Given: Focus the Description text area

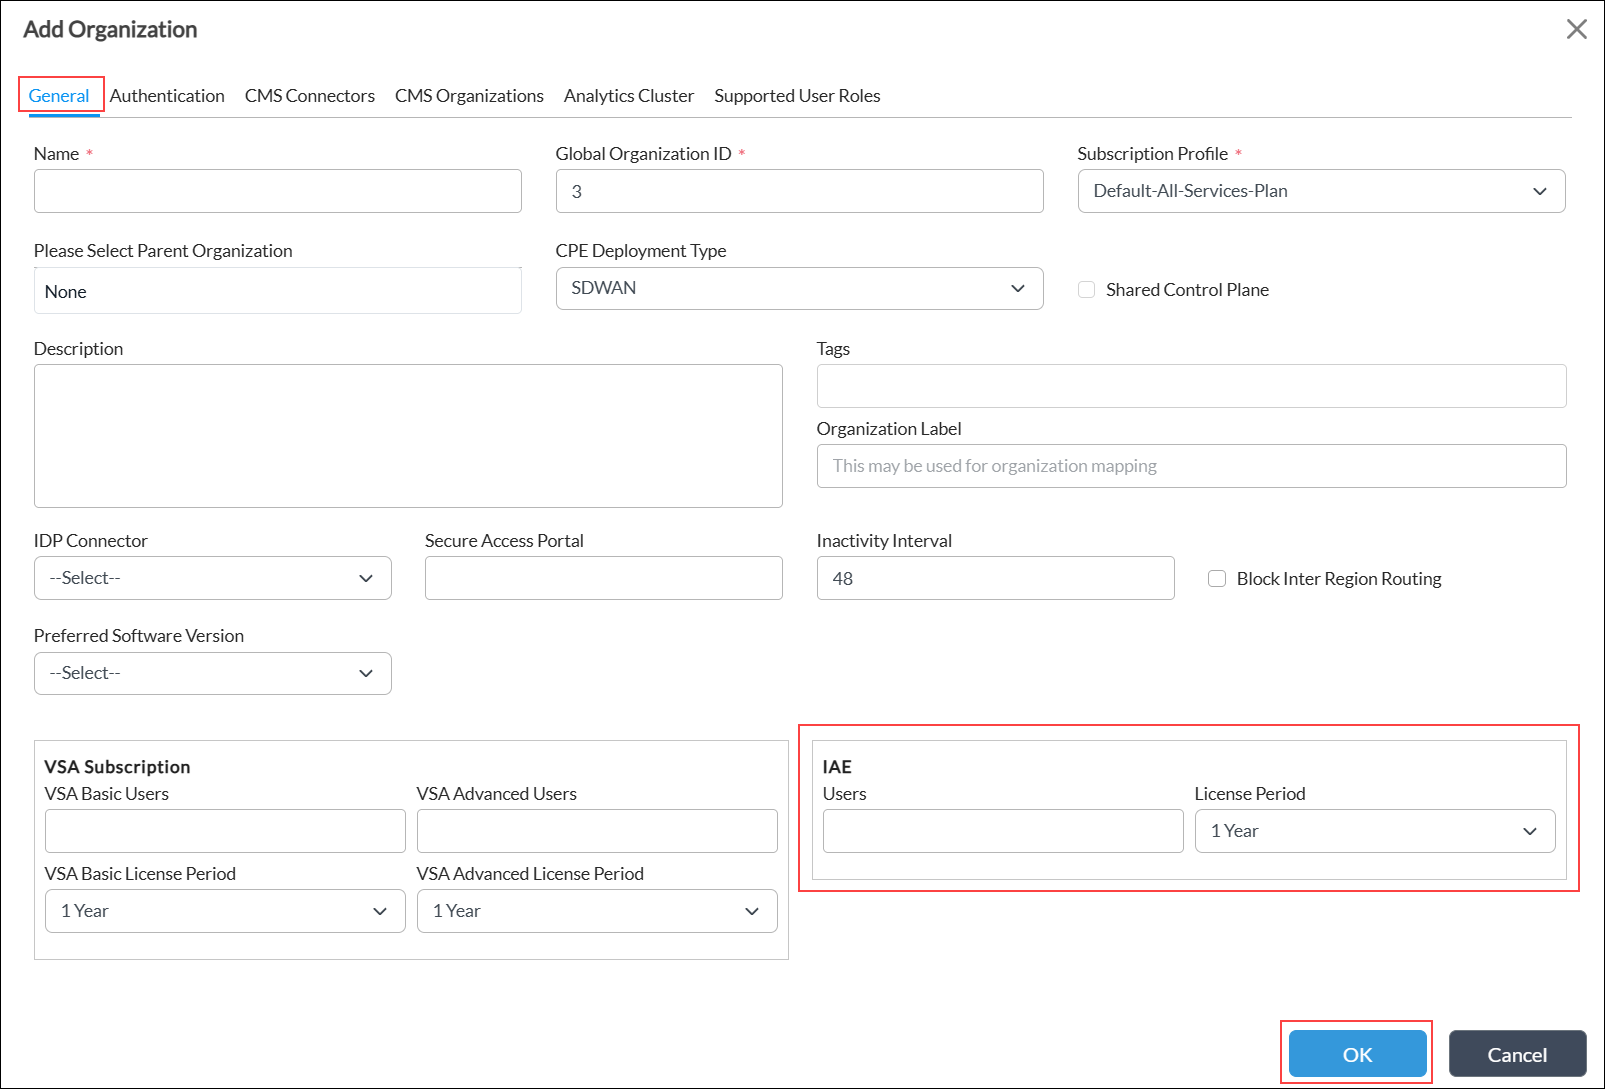Looking at the screenshot, I should pos(408,436).
